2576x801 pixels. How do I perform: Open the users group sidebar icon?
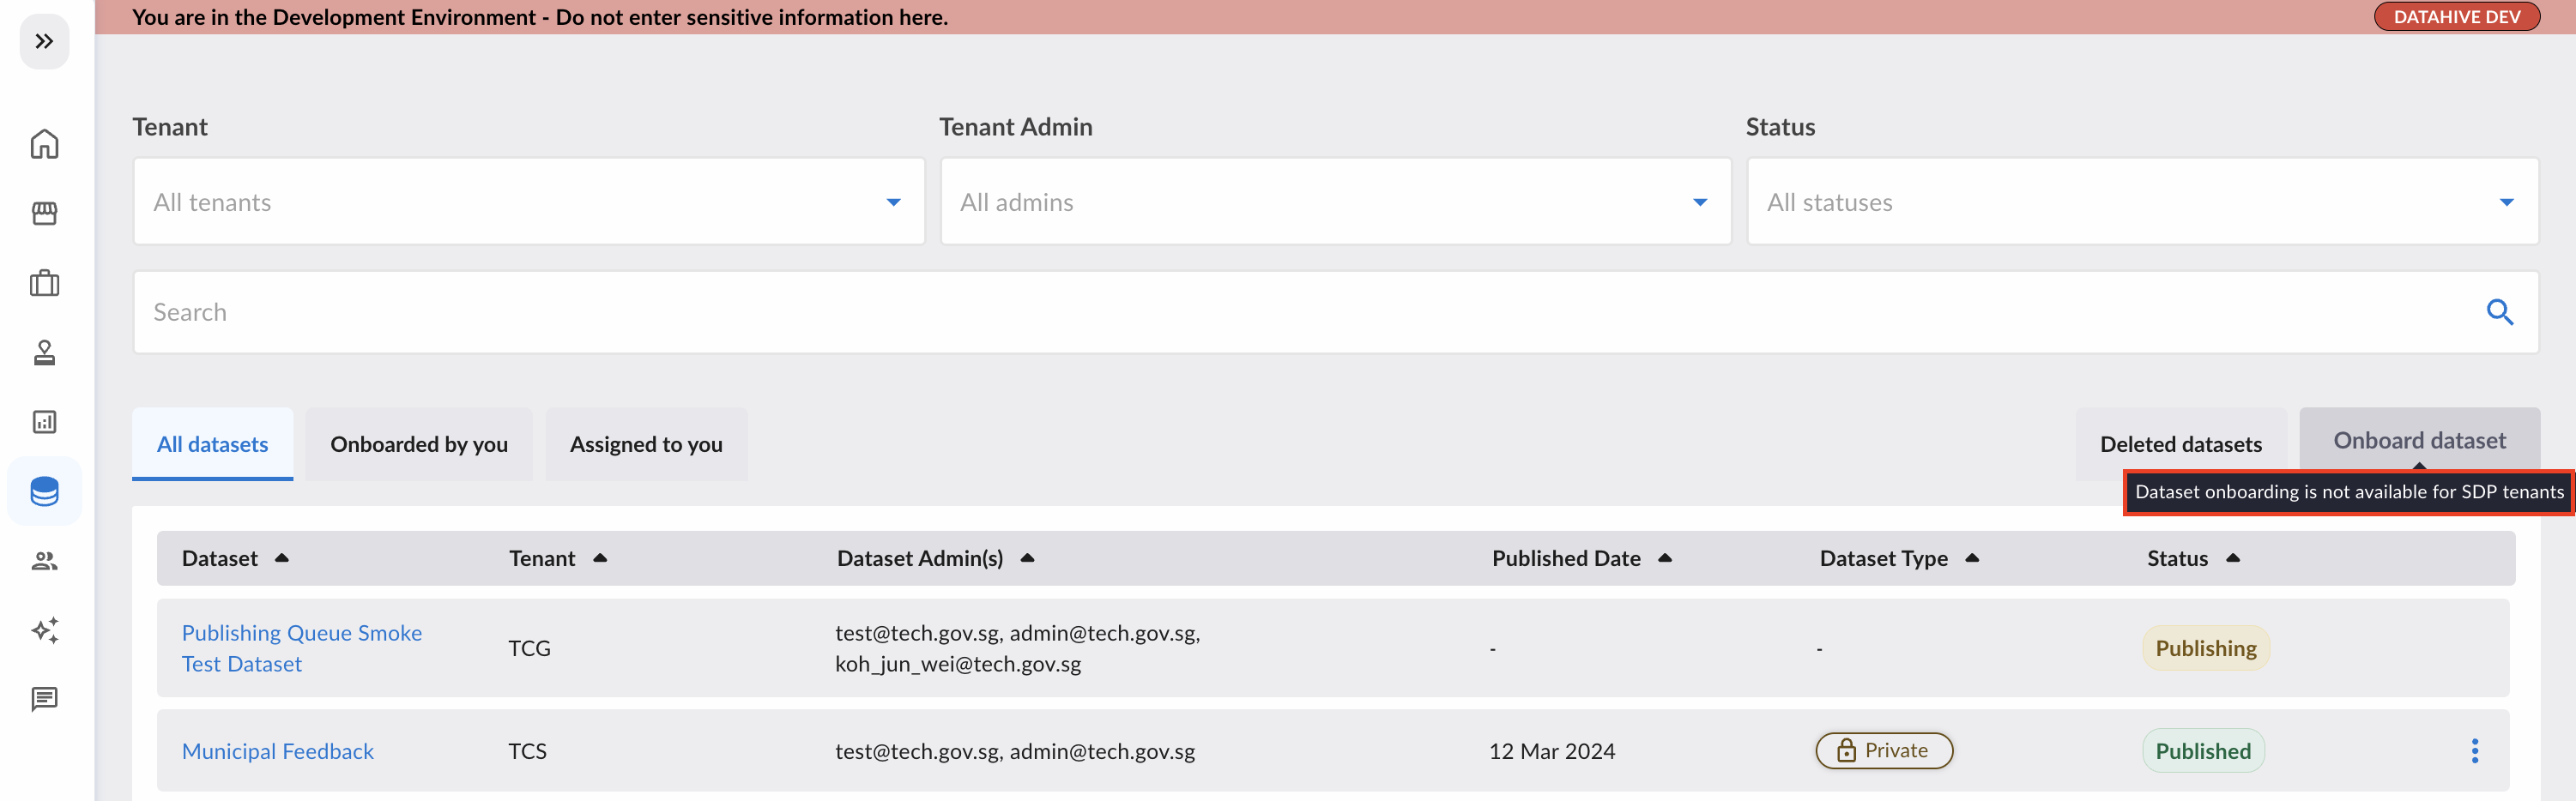pos(44,561)
